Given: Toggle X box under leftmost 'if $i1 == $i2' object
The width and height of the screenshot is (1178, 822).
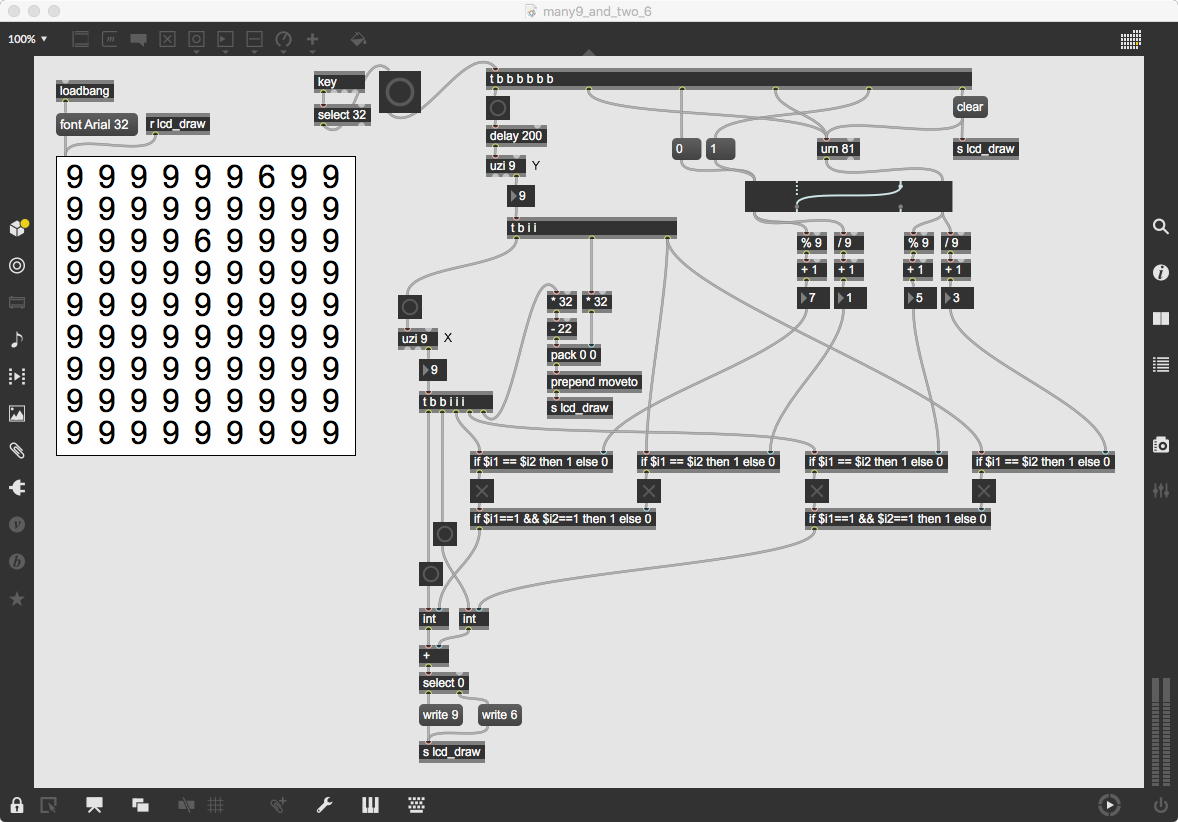Looking at the screenshot, I should (482, 491).
